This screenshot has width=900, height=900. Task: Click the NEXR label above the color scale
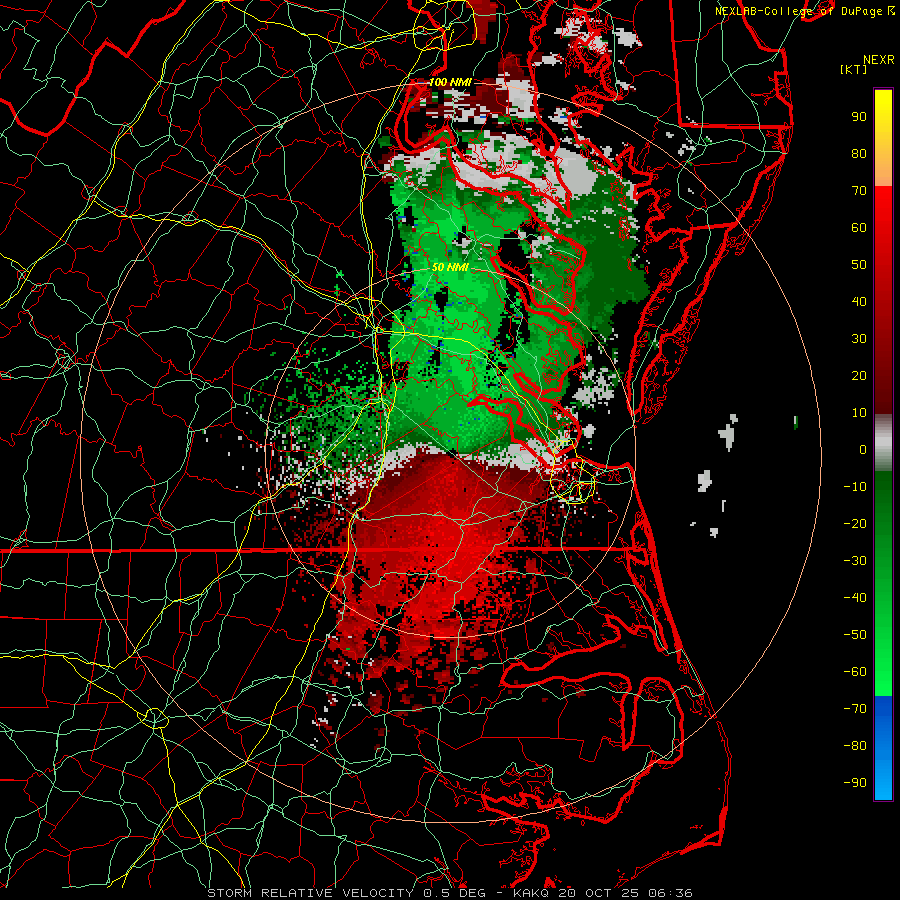(x=879, y=60)
